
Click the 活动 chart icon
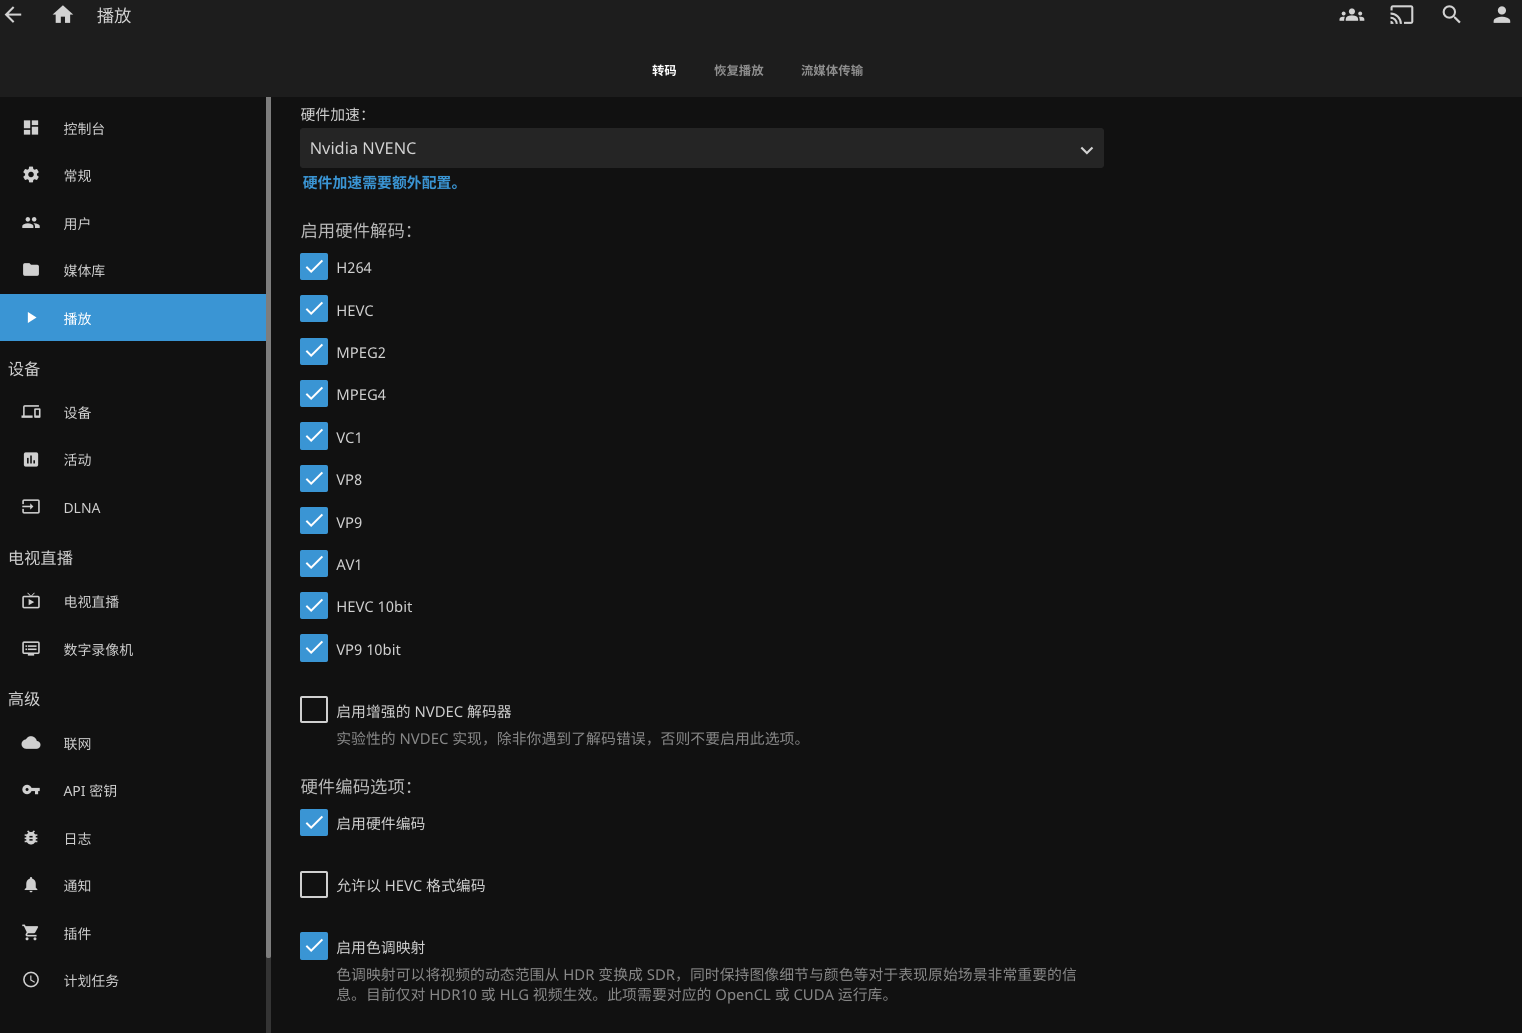click(31, 460)
